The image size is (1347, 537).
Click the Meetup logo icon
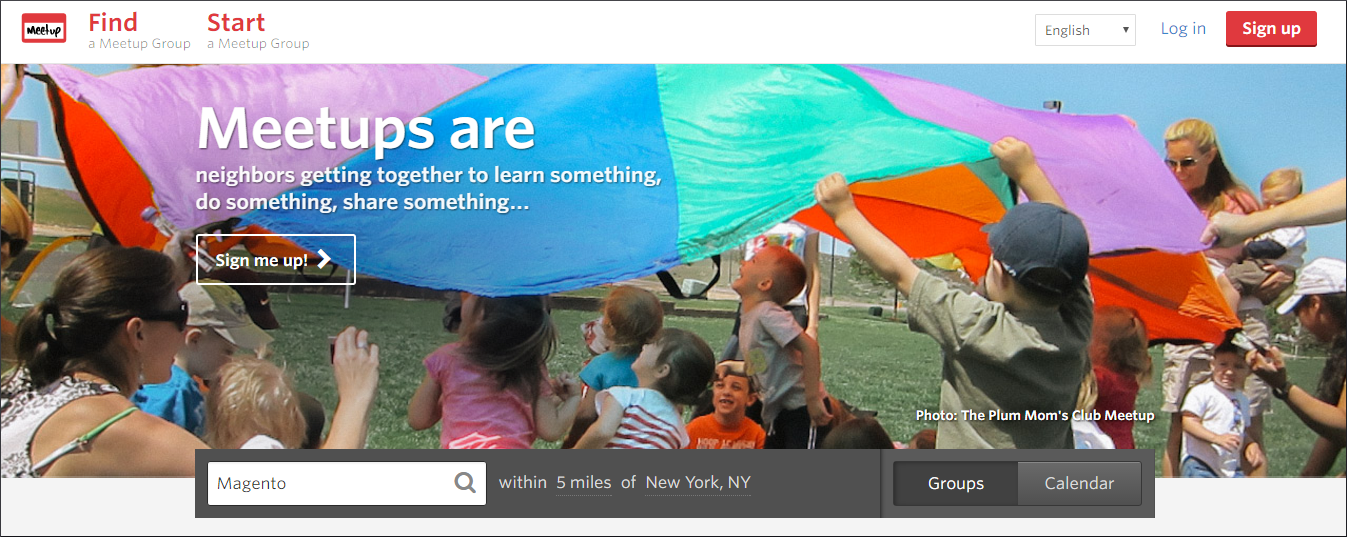click(44, 29)
